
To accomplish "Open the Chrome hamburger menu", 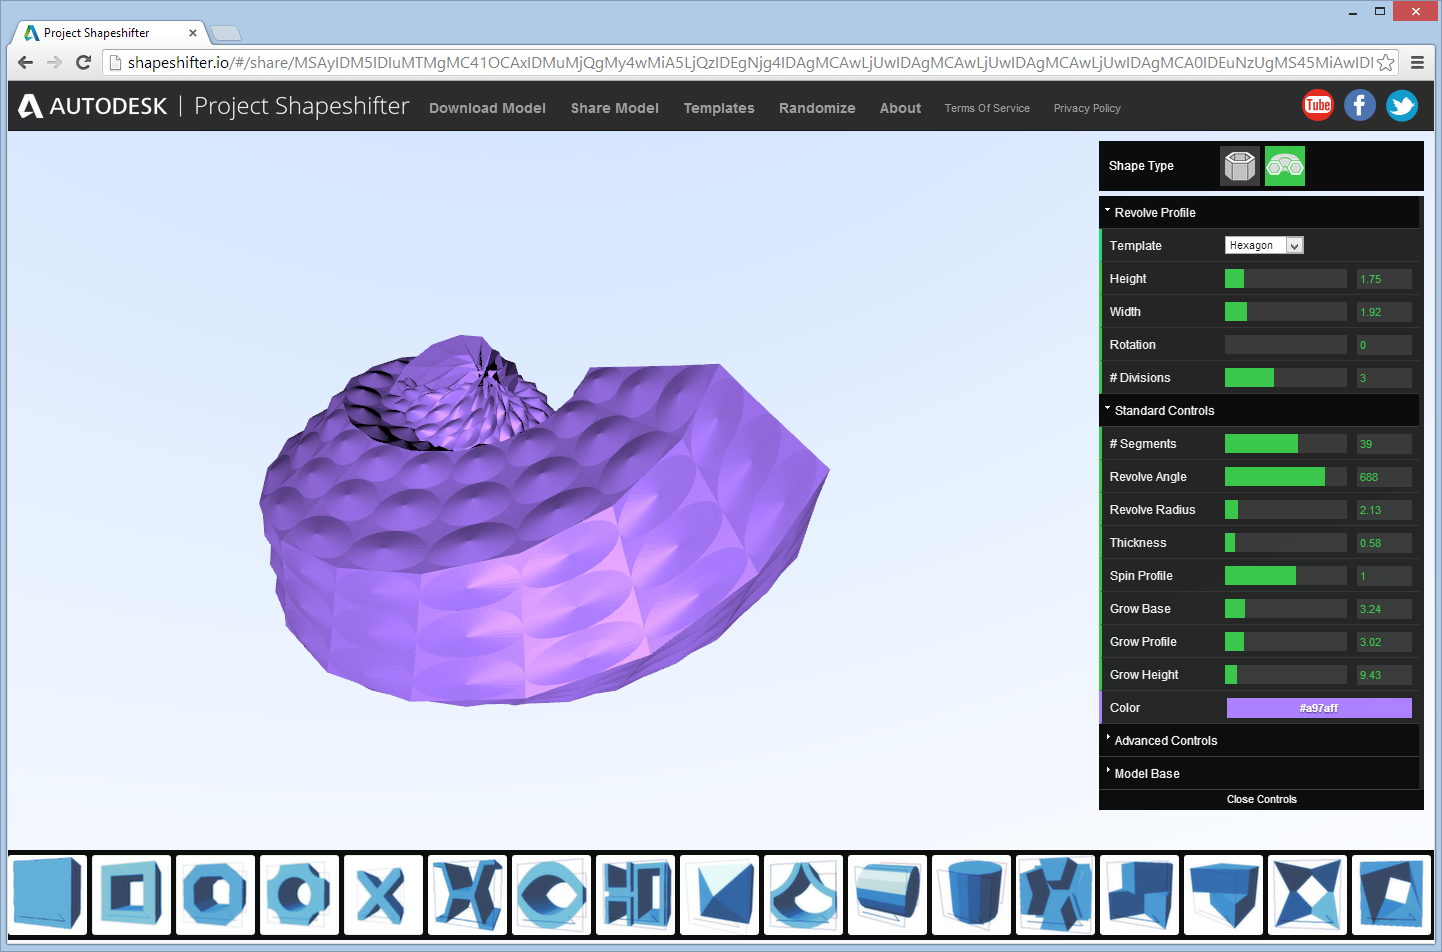I will 1417,62.
